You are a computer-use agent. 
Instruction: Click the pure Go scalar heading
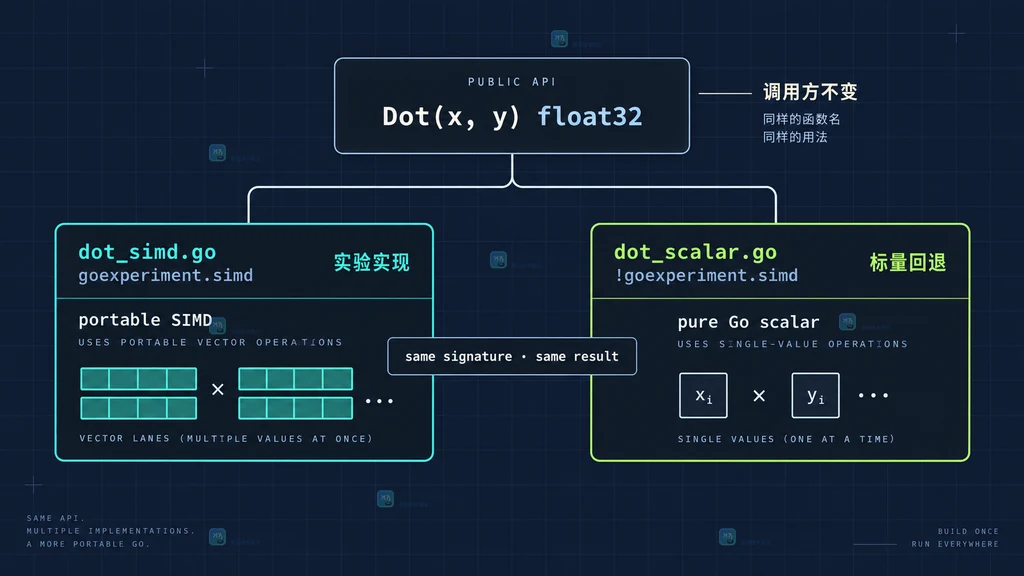coord(748,322)
